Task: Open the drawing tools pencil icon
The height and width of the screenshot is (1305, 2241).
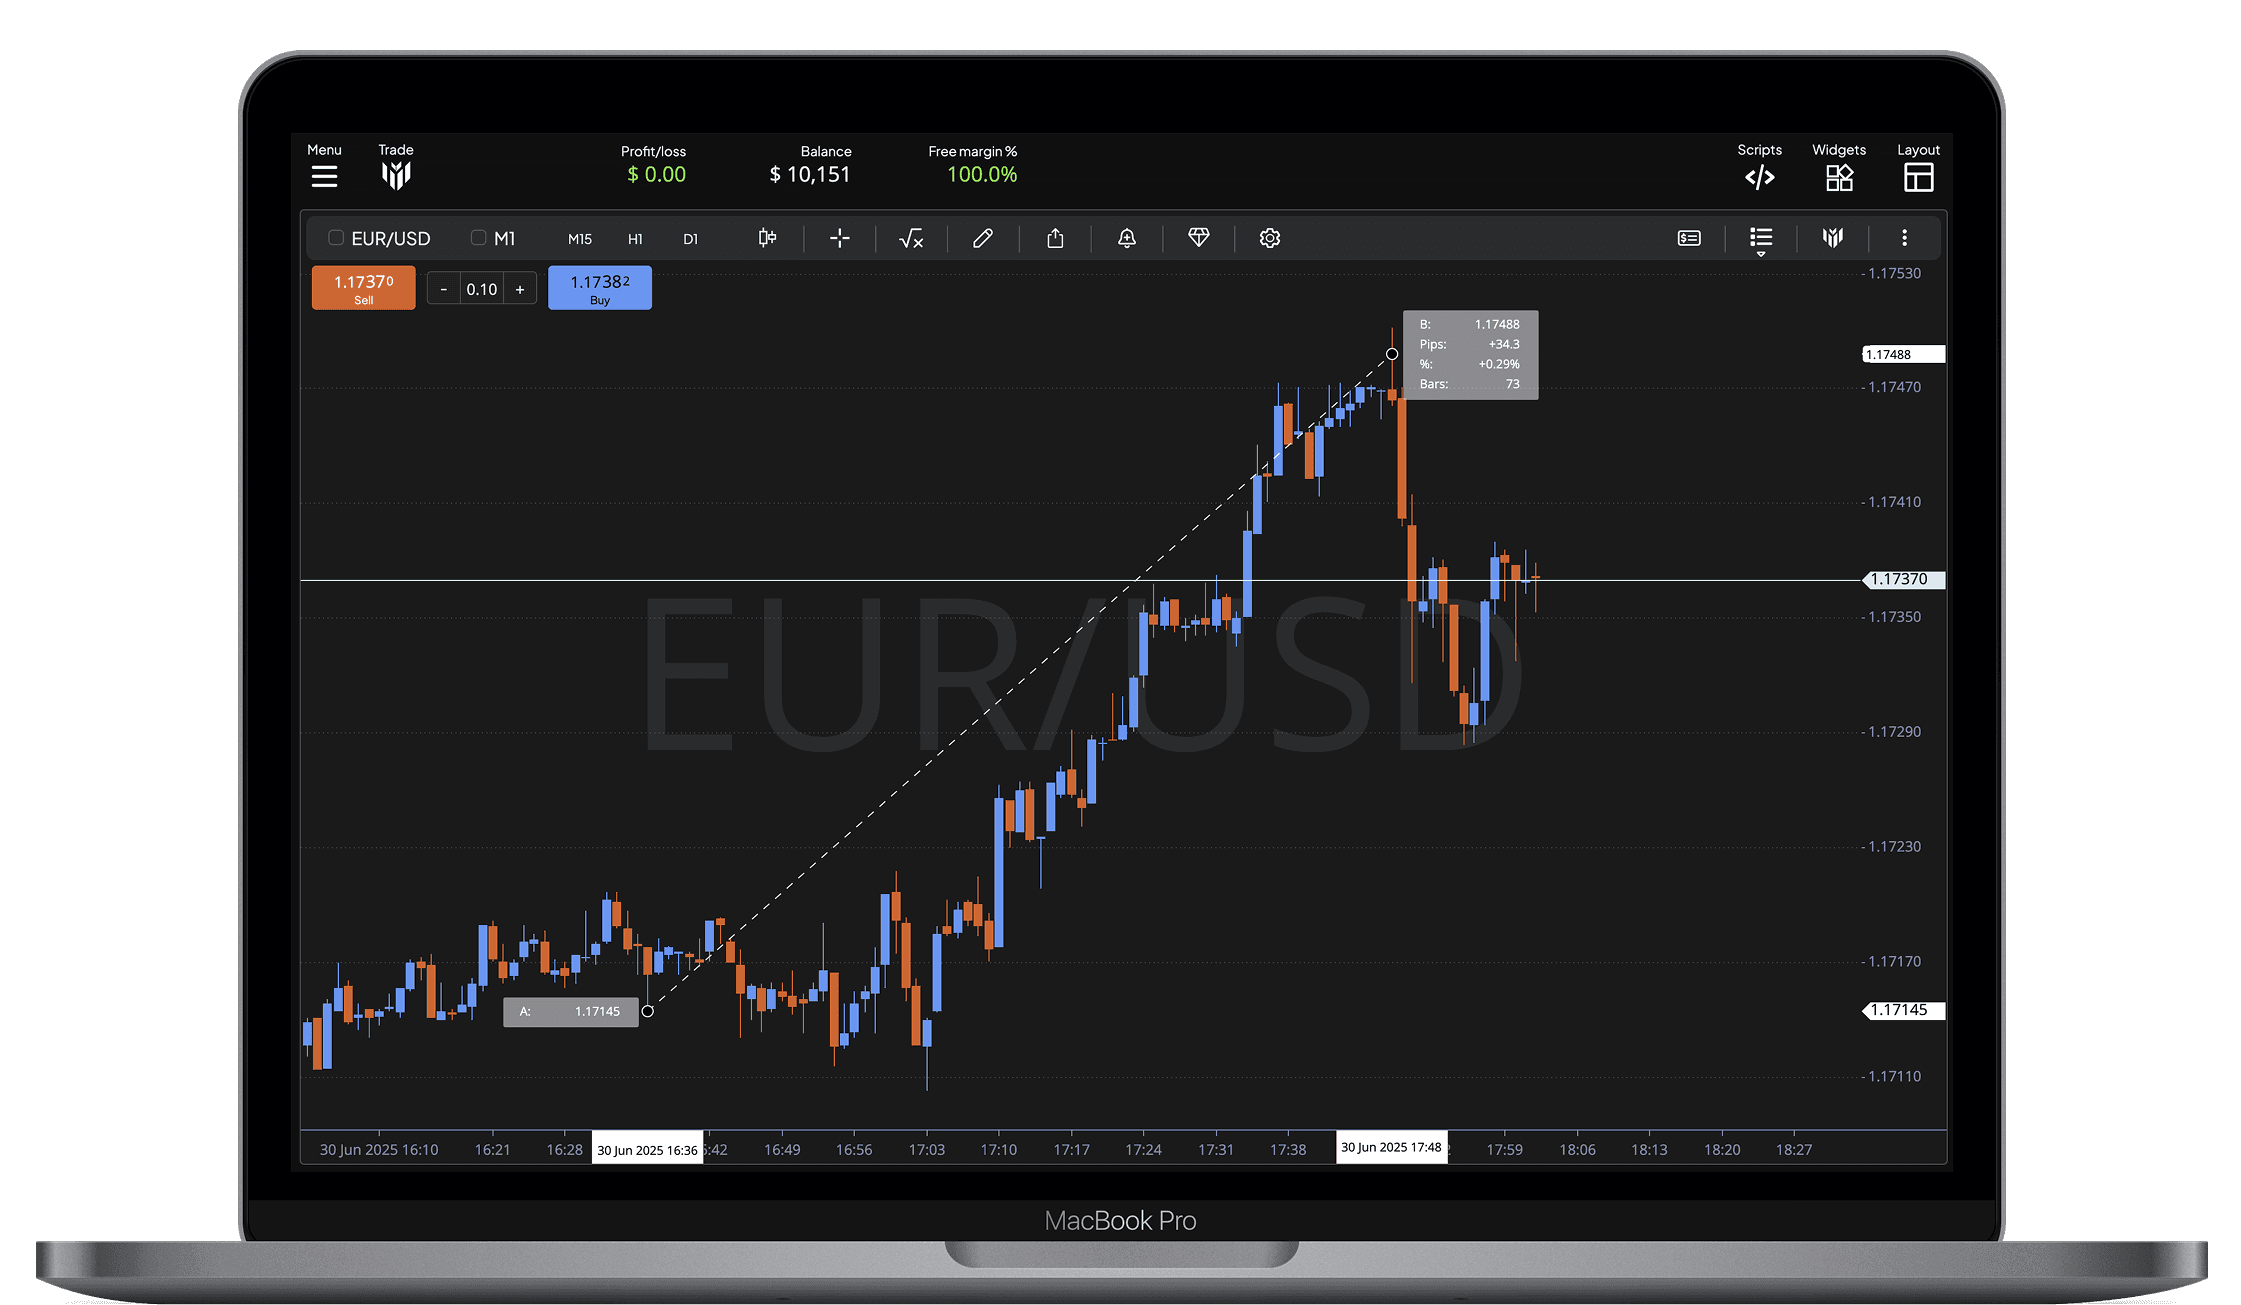Action: coord(983,238)
